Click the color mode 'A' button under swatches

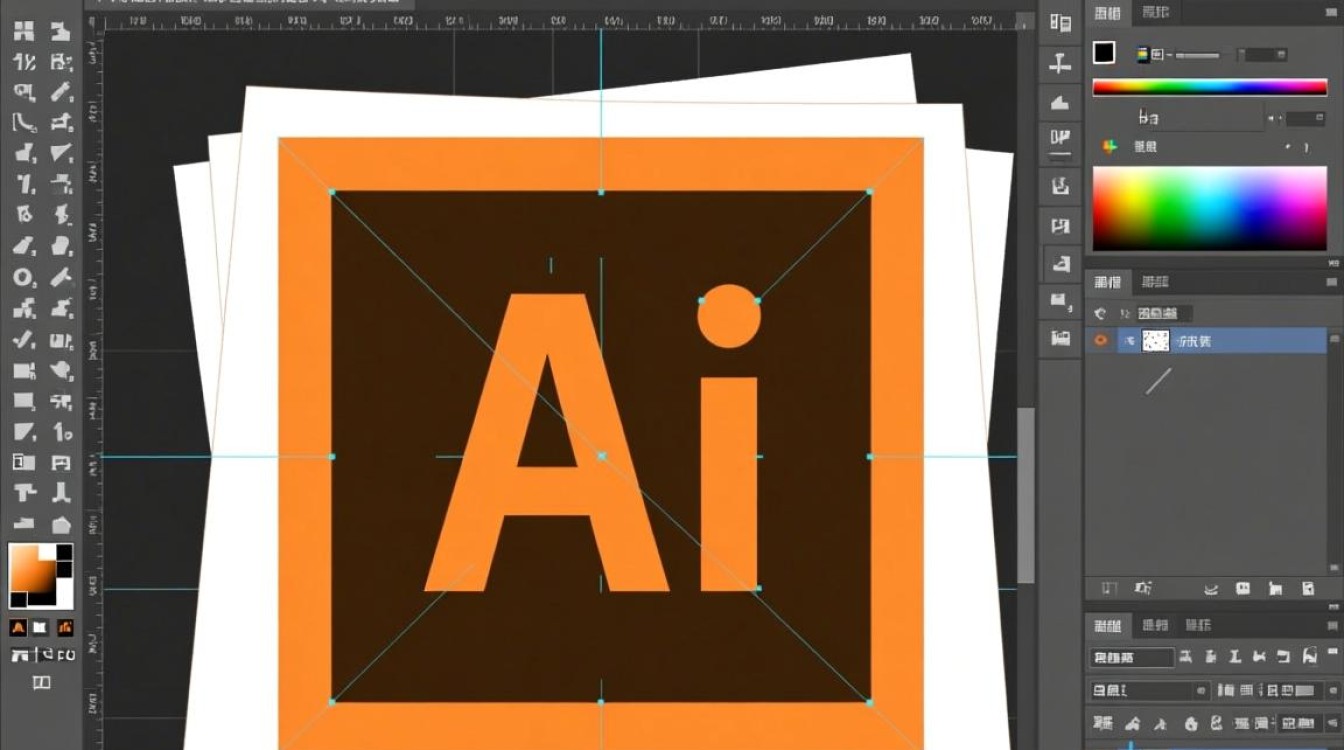point(18,628)
